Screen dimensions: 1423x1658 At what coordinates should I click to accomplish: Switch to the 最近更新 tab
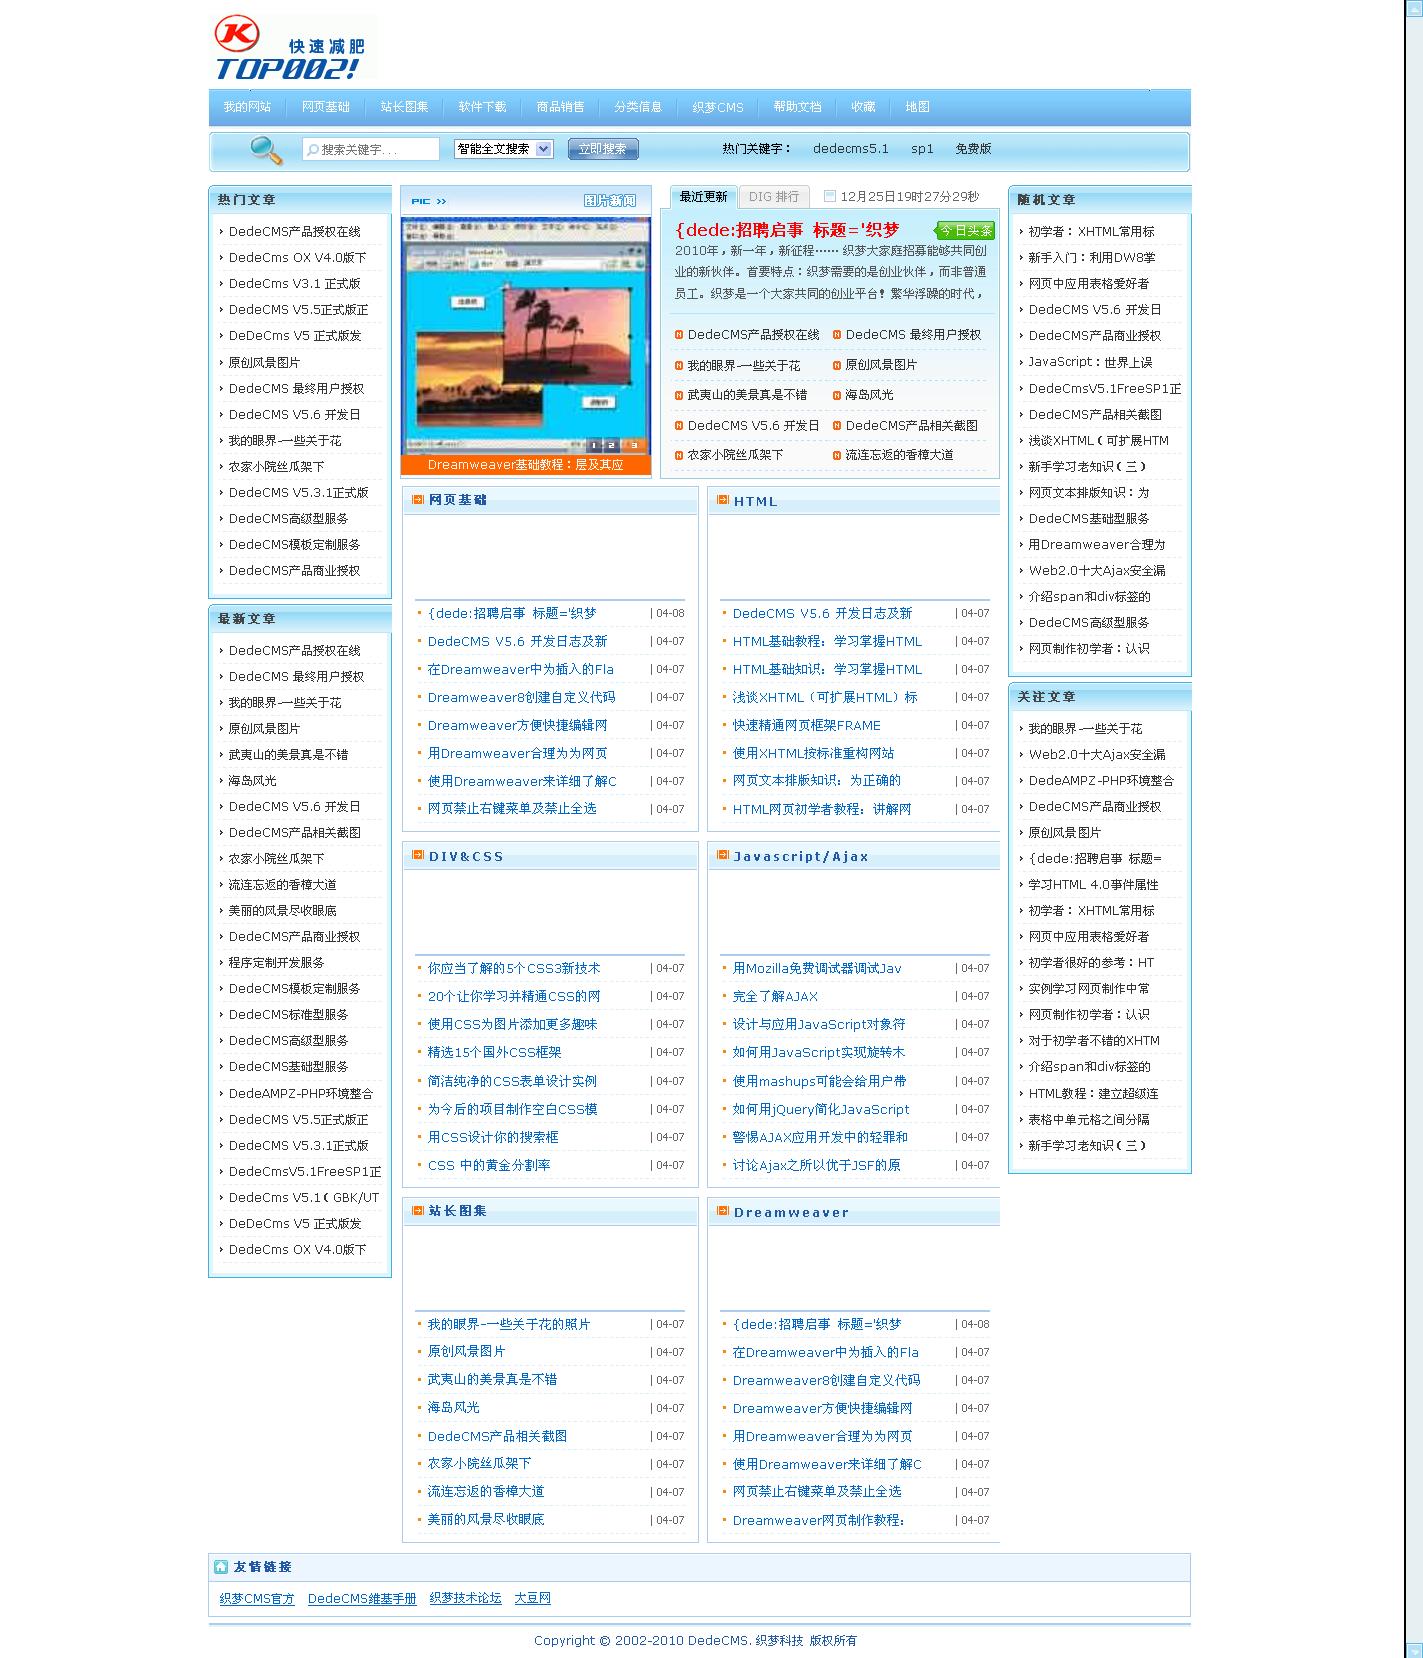(704, 197)
